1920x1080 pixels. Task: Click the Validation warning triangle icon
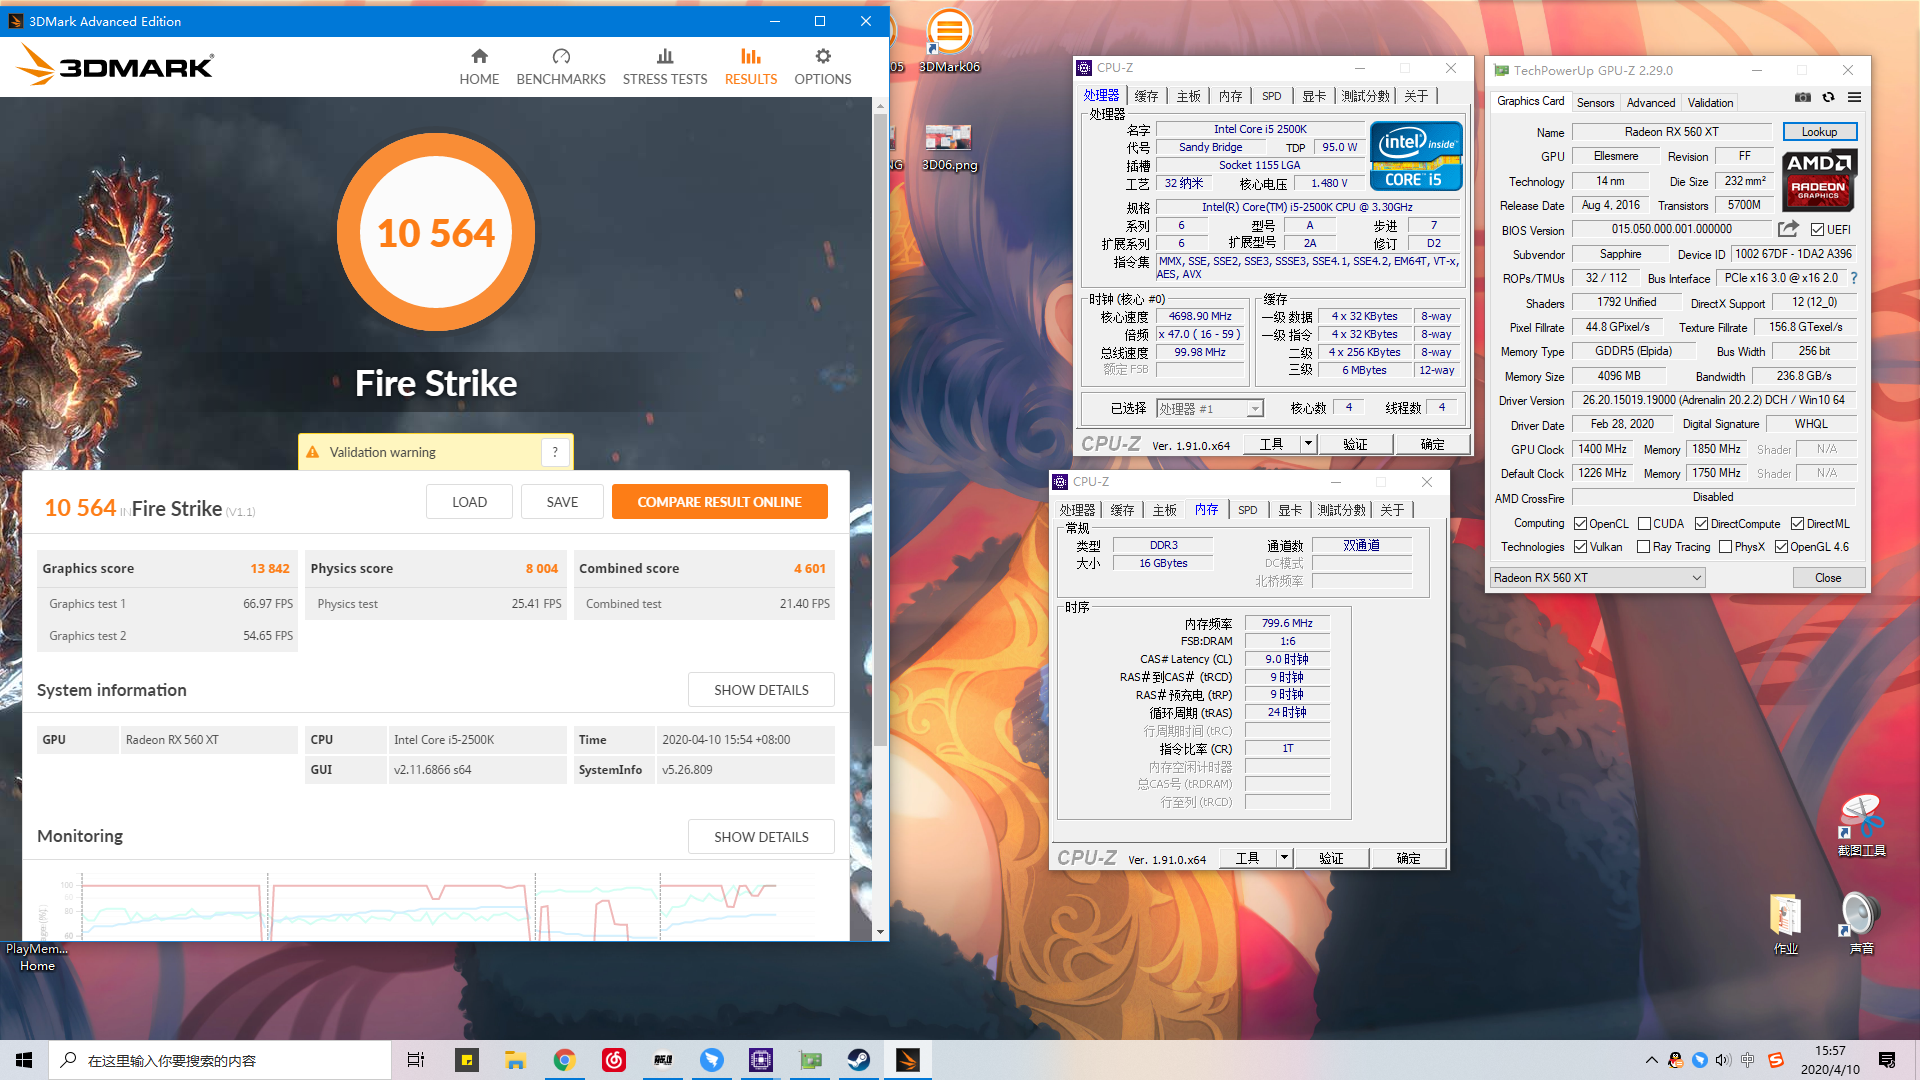tap(313, 452)
